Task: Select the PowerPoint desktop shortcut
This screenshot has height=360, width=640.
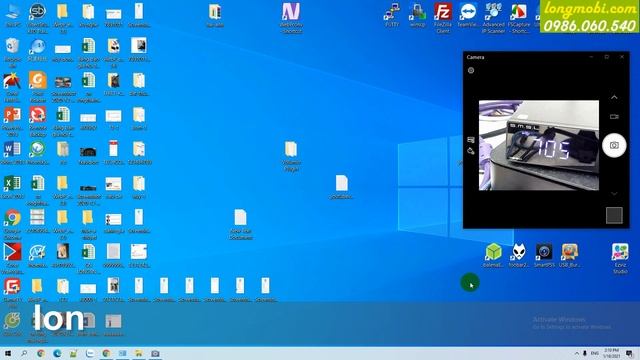Action: tap(12, 121)
